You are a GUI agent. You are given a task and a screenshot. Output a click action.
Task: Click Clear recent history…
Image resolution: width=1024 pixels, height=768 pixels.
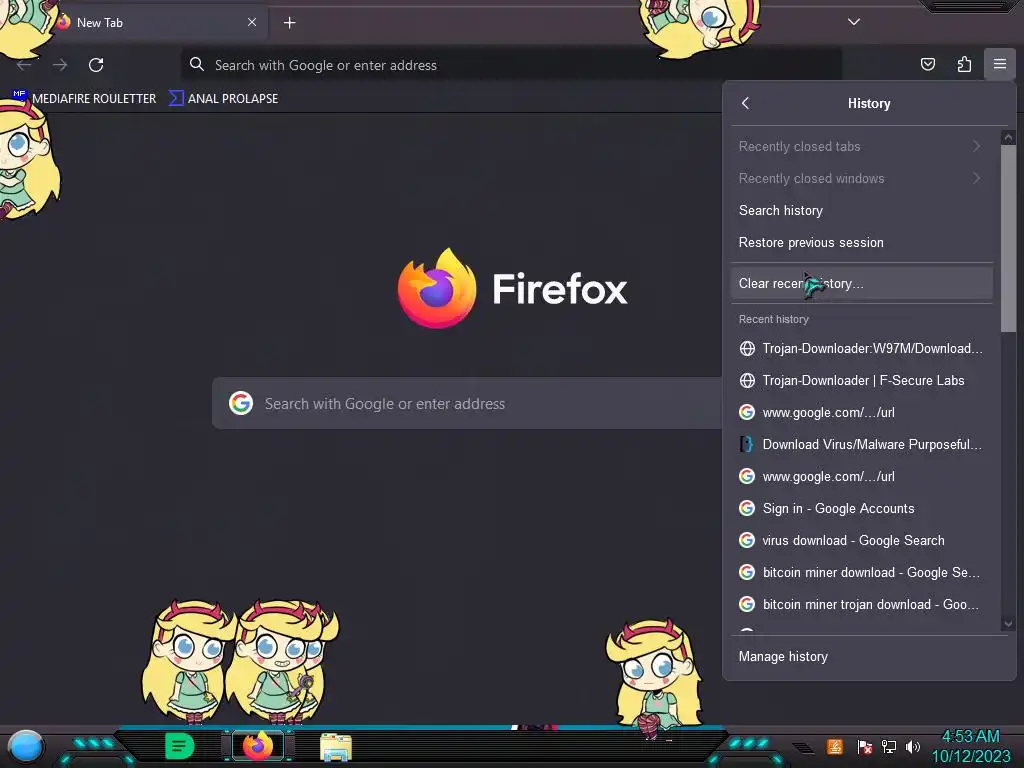861,283
